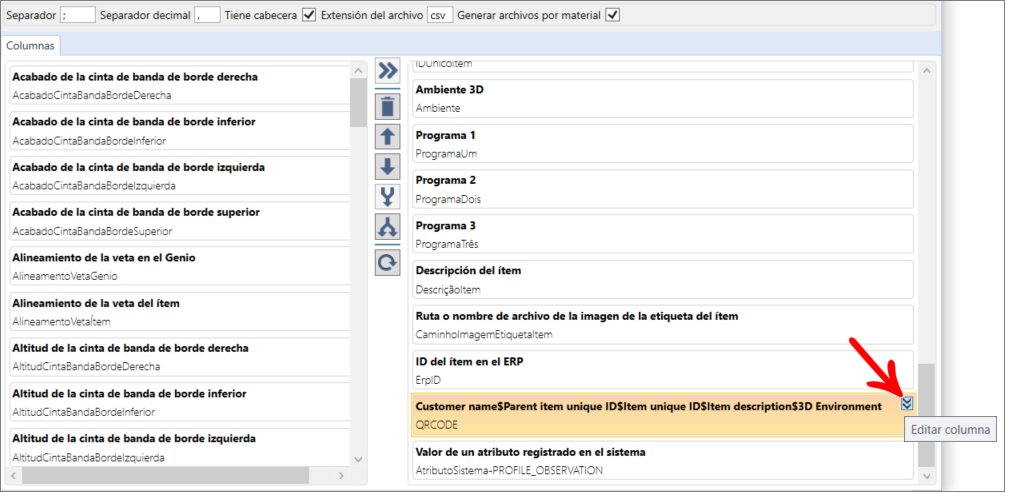Open the edit column icon on QRCODE
Image resolution: width=1032 pixels, height=503 pixels.
click(x=907, y=403)
